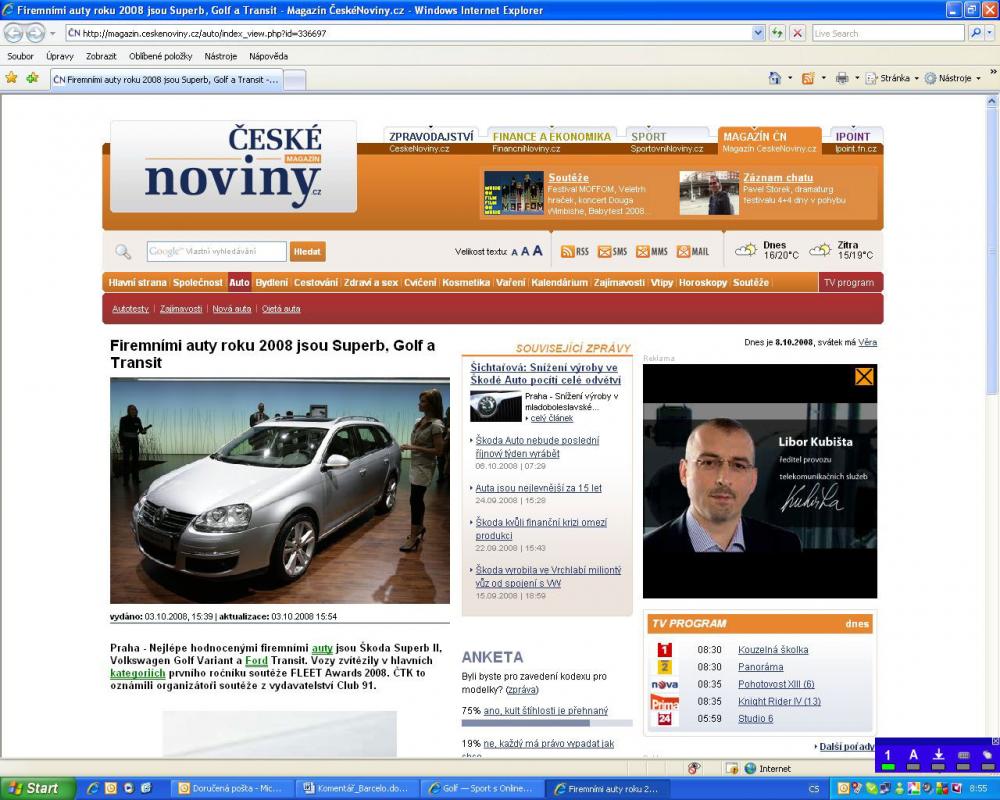The height and width of the screenshot is (800, 1000).
Task: Open the Zobrazit menu
Action: (101, 56)
